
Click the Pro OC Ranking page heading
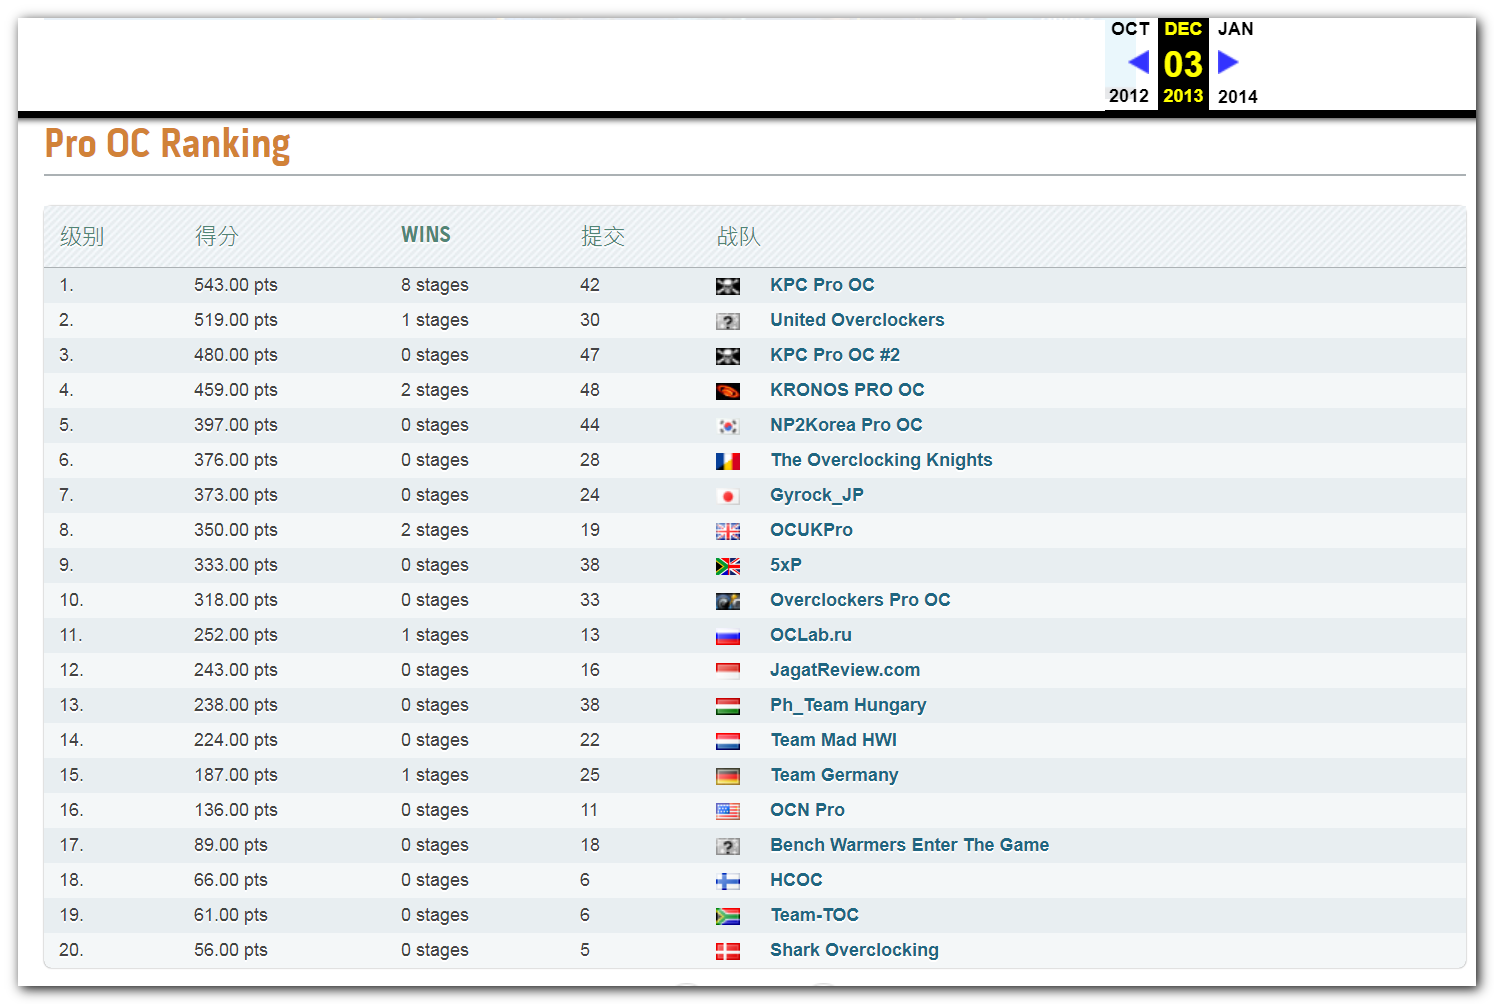click(168, 144)
